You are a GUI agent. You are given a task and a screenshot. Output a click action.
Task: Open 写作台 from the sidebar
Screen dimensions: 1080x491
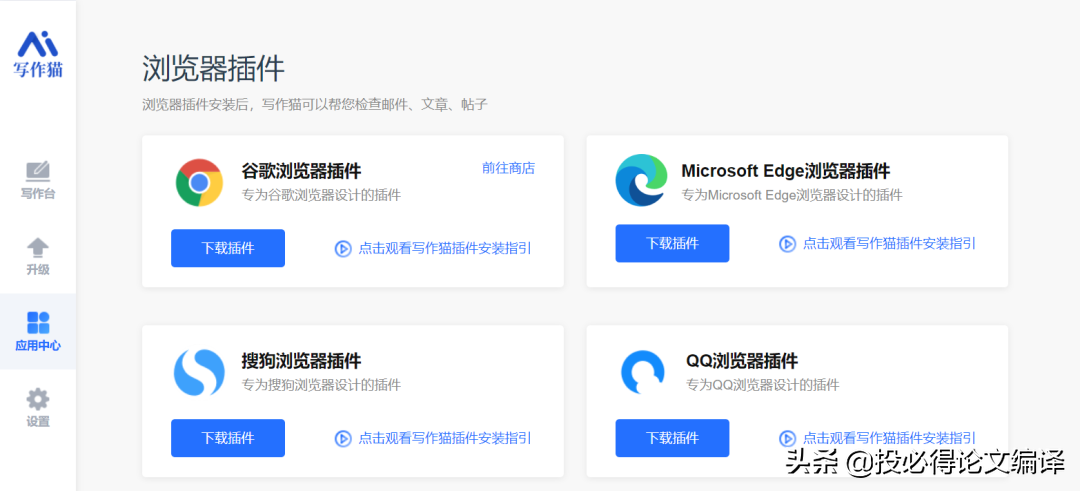click(38, 180)
